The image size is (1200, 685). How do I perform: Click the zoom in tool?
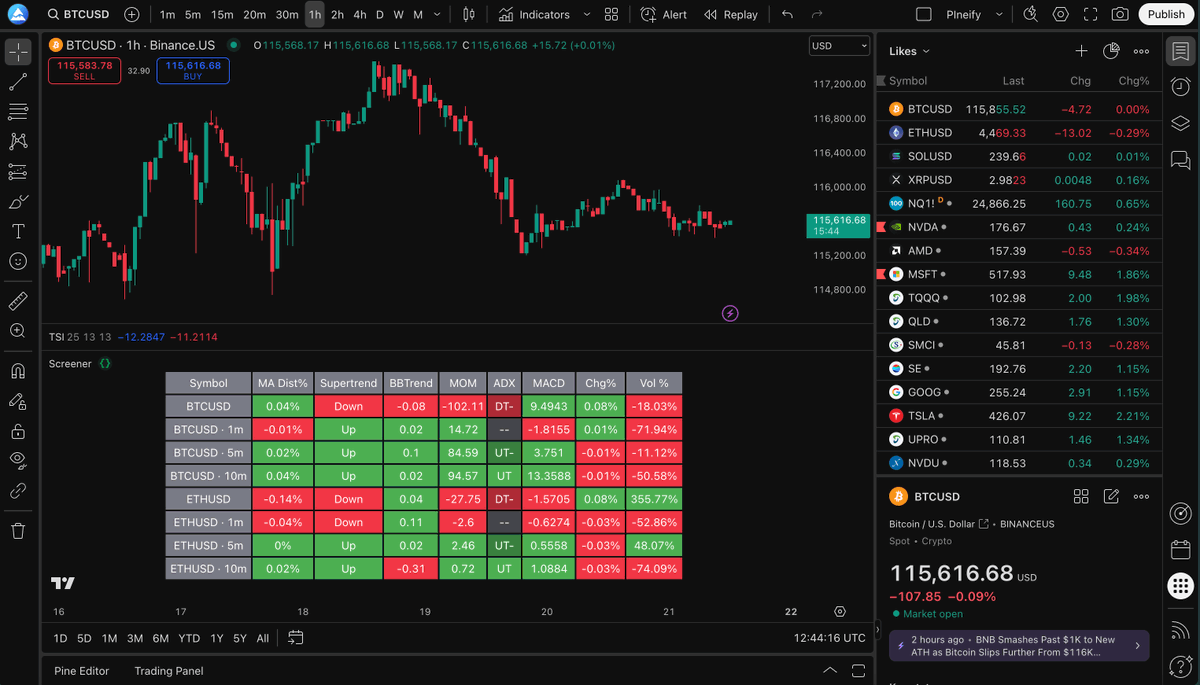[18, 330]
